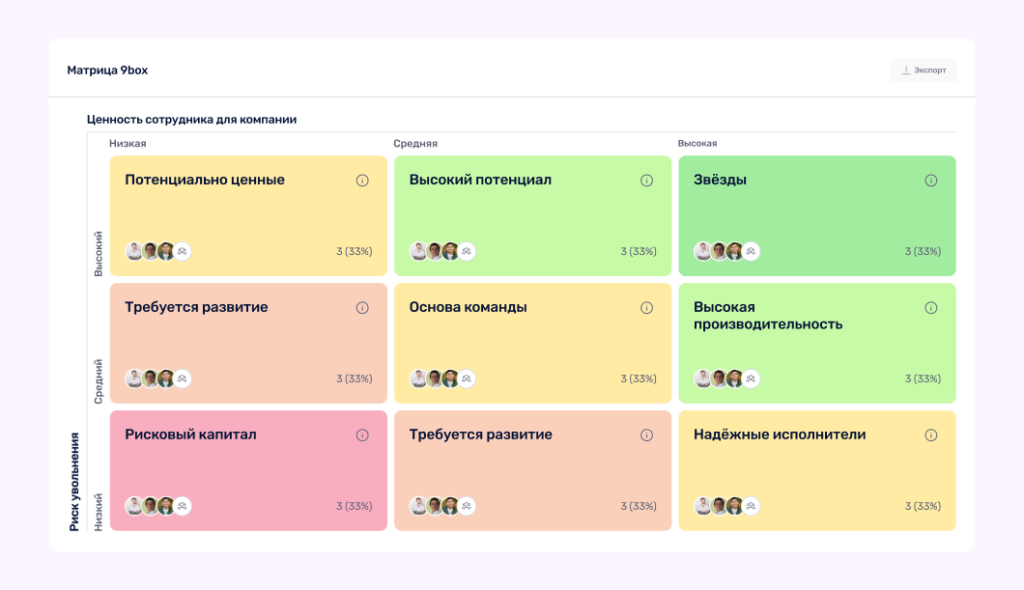The image size is (1024, 590).
Task: Click the Рисковый капитал card title
Action: (x=190, y=435)
